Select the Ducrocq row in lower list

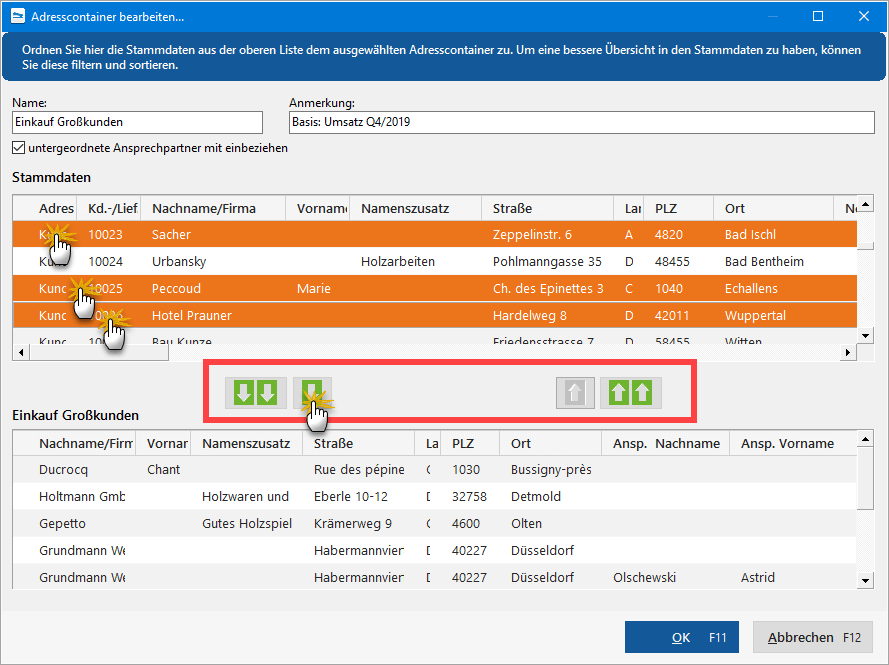(434, 469)
